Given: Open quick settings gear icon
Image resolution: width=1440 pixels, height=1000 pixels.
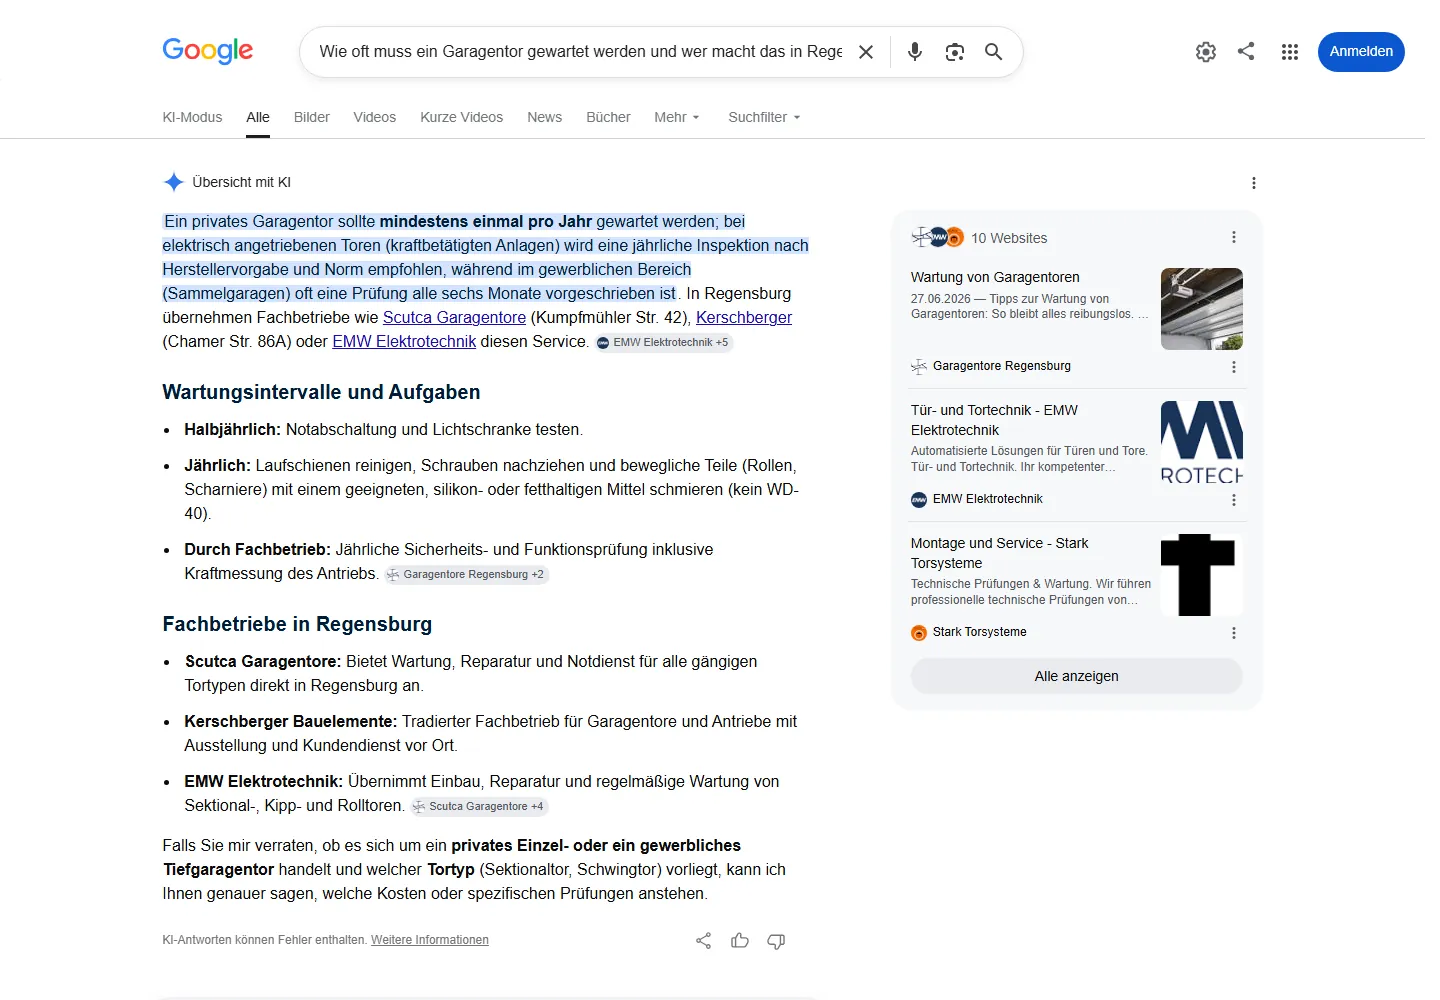Looking at the screenshot, I should coord(1206,52).
